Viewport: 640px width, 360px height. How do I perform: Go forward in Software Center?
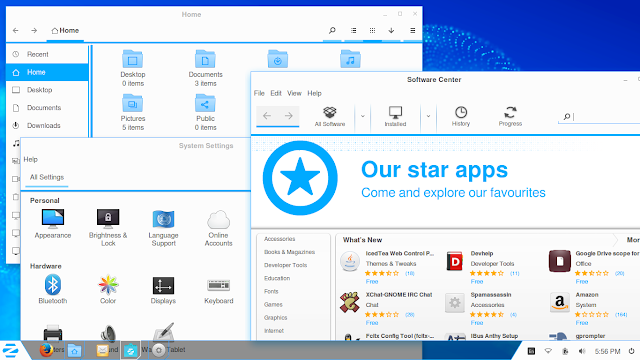[289, 116]
